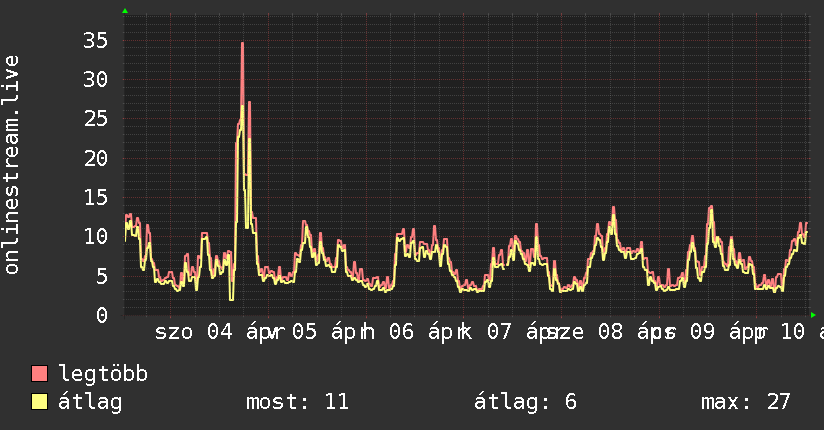Click the green arrow at x-axis end
The width and height of the screenshot is (824, 430).
(x=813, y=315)
